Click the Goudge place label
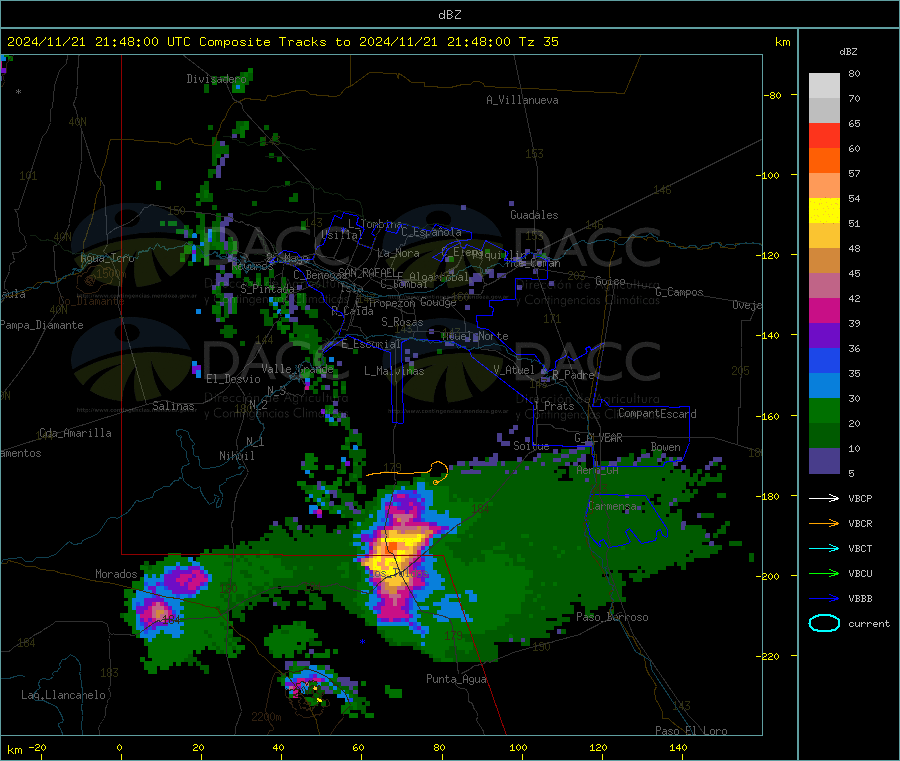Image resolution: width=900 pixels, height=761 pixels. coord(438,302)
